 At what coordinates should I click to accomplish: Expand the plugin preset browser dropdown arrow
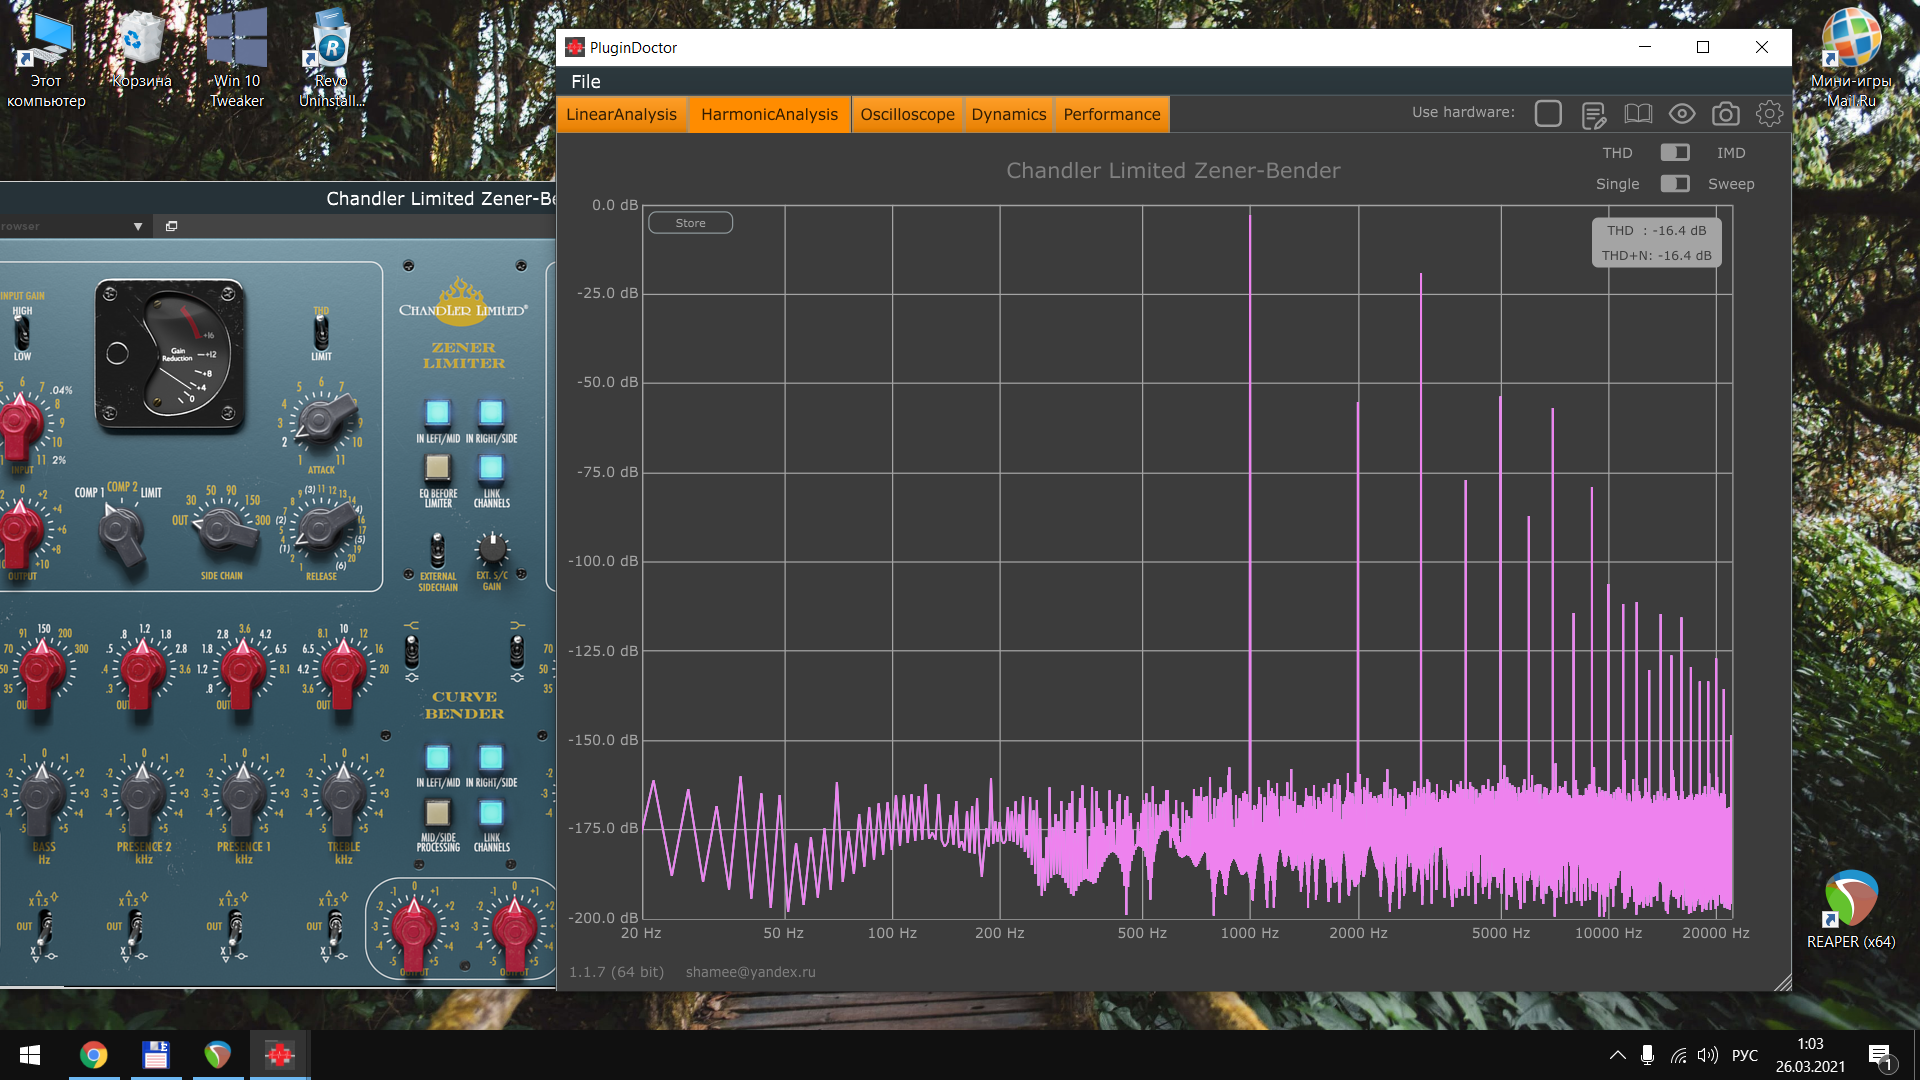pyautogui.click(x=138, y=227)
